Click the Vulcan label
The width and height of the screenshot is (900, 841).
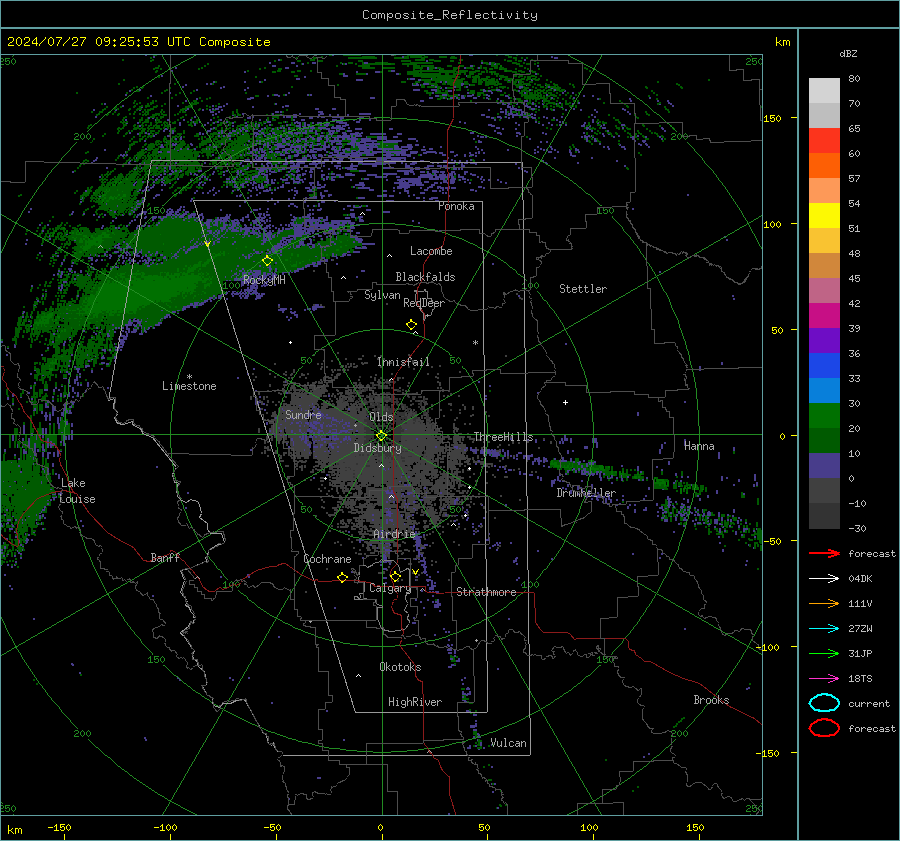tap(509, 743)
